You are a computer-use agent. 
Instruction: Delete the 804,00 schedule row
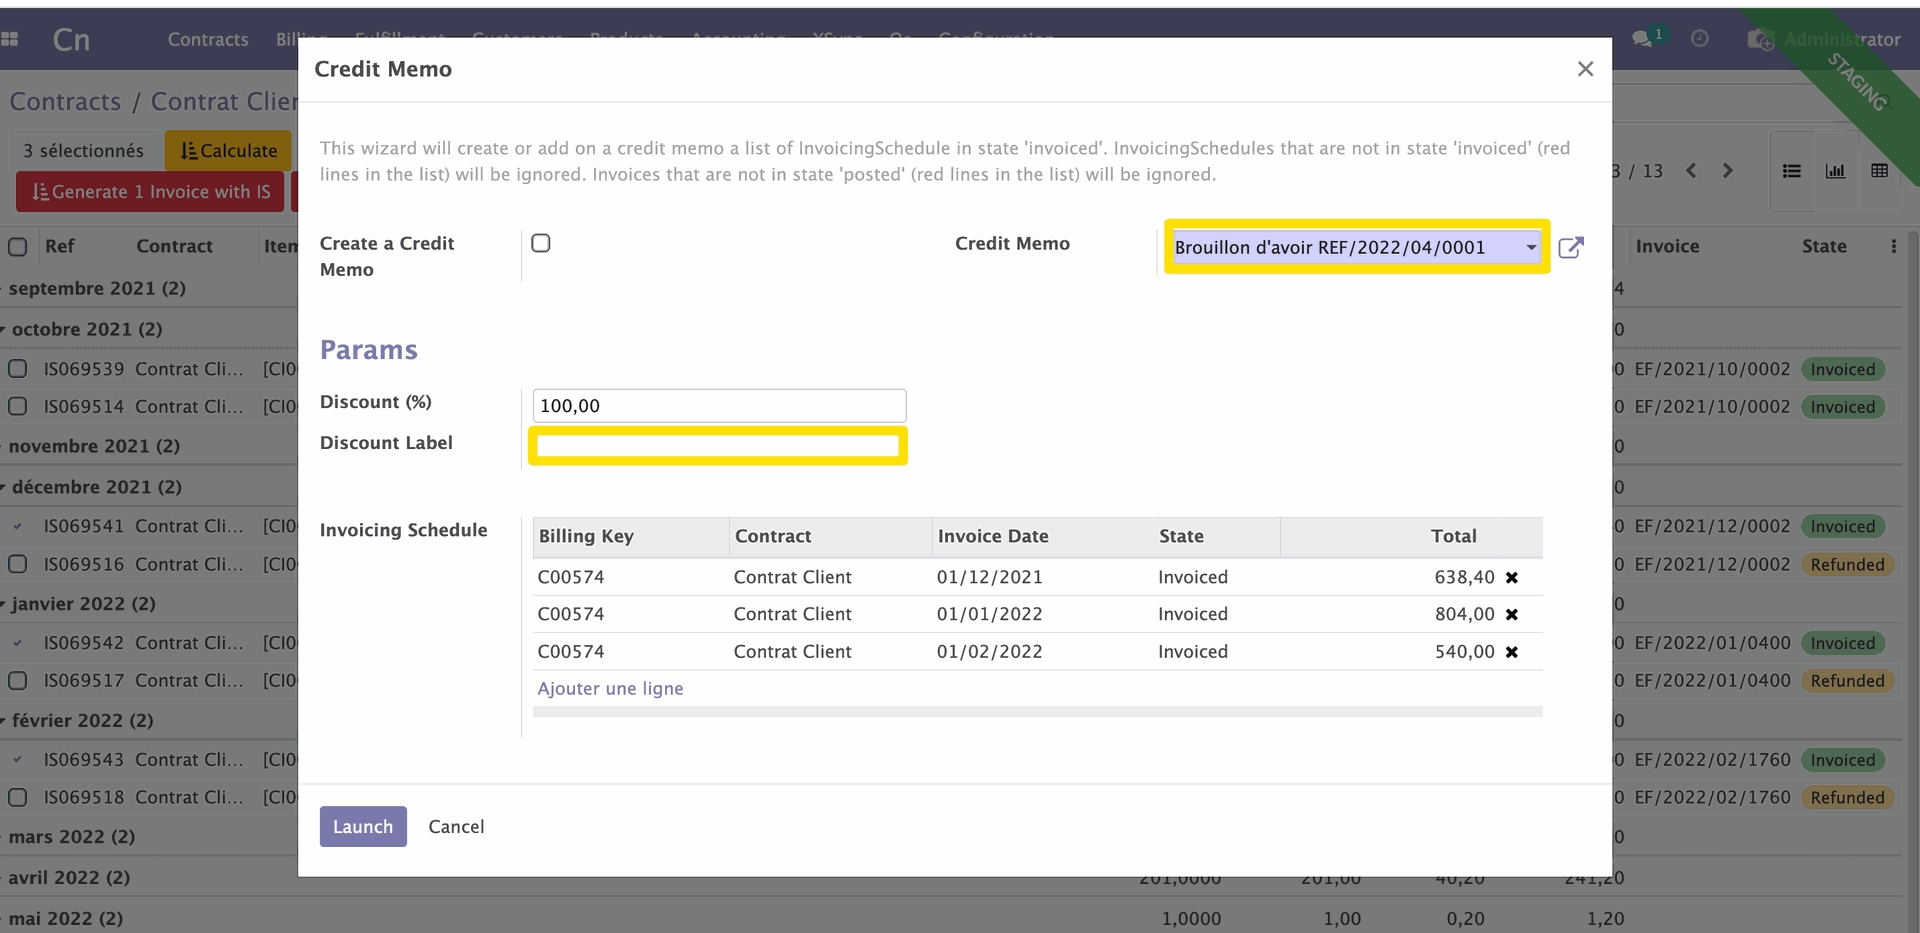(1512, 615)
